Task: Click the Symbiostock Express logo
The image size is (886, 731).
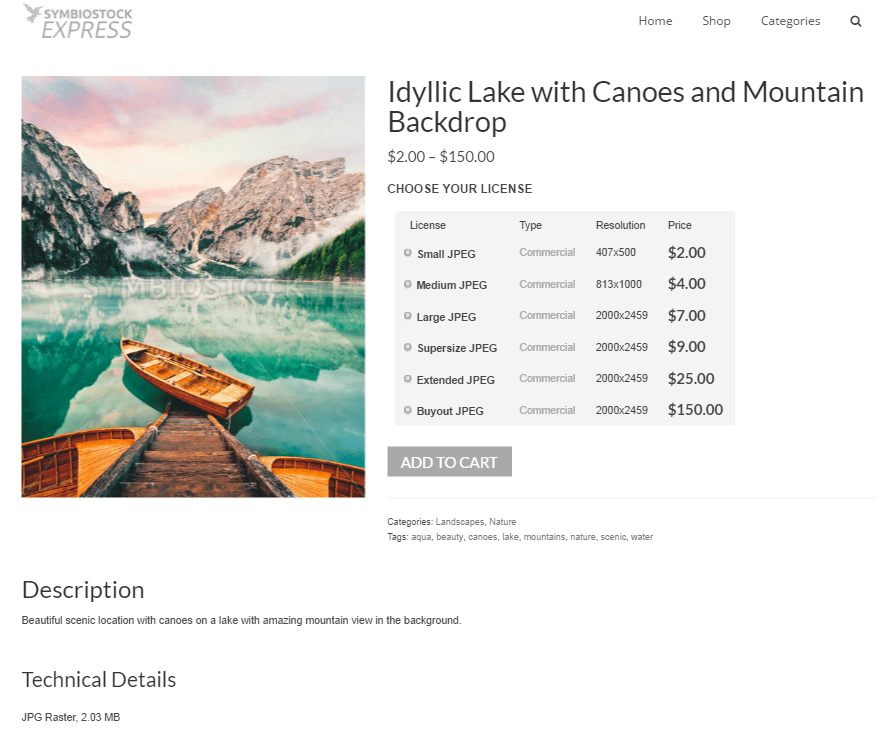Action: [78, 21]
